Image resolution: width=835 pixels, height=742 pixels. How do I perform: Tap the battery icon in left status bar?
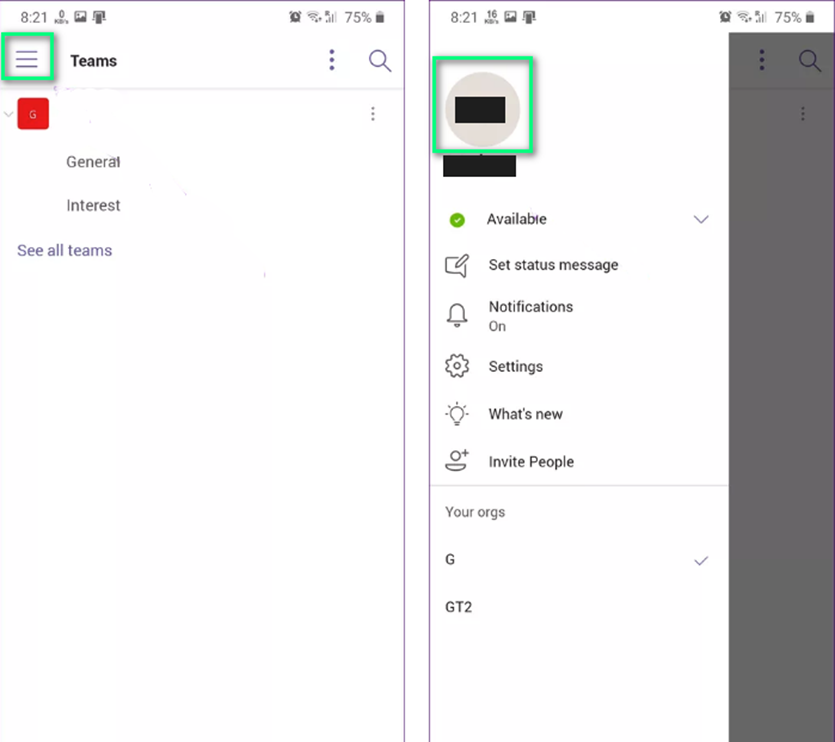point(380,18)
